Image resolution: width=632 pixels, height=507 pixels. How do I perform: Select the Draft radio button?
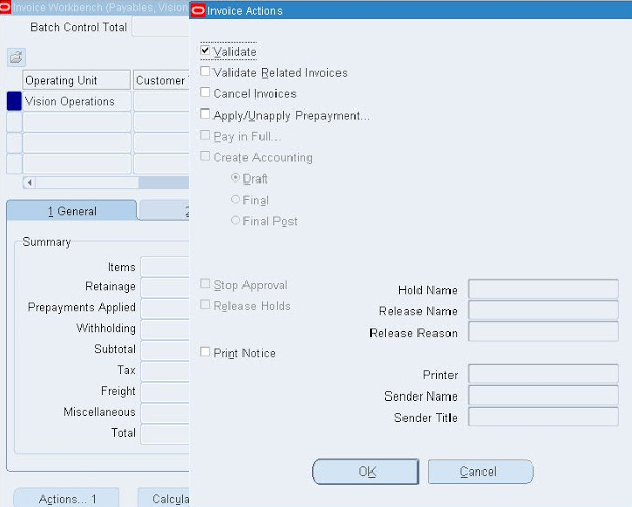coord(235,178)
